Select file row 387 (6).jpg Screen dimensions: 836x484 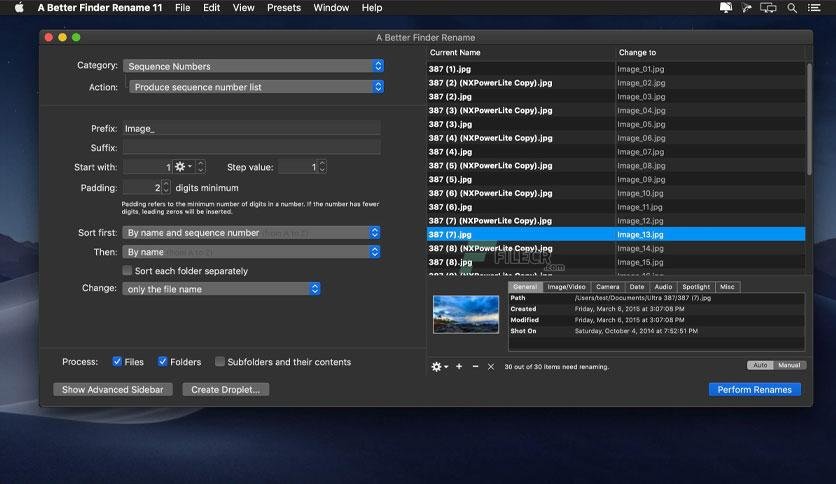(616, 207)
